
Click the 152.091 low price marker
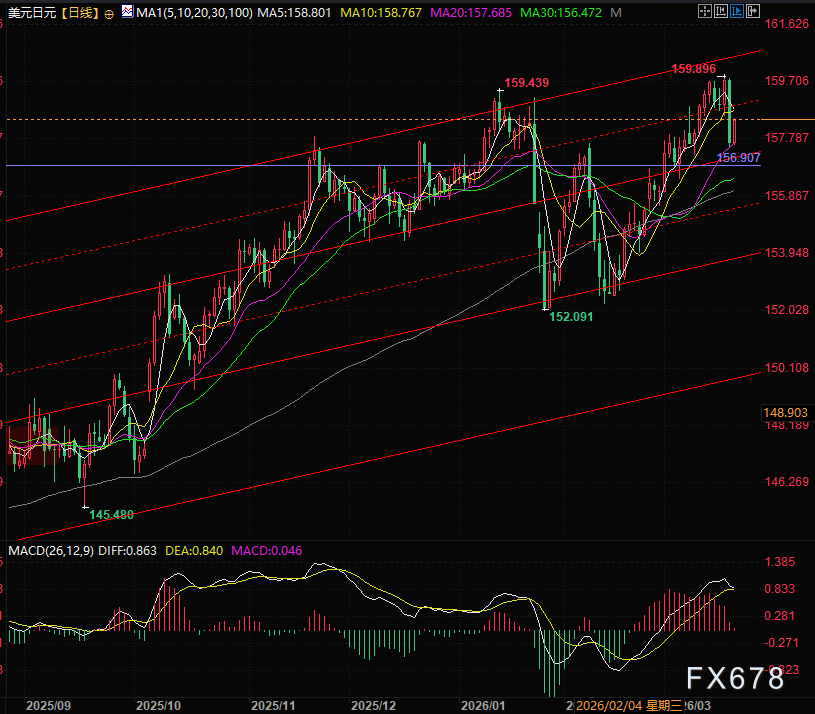tap(570, 316)
